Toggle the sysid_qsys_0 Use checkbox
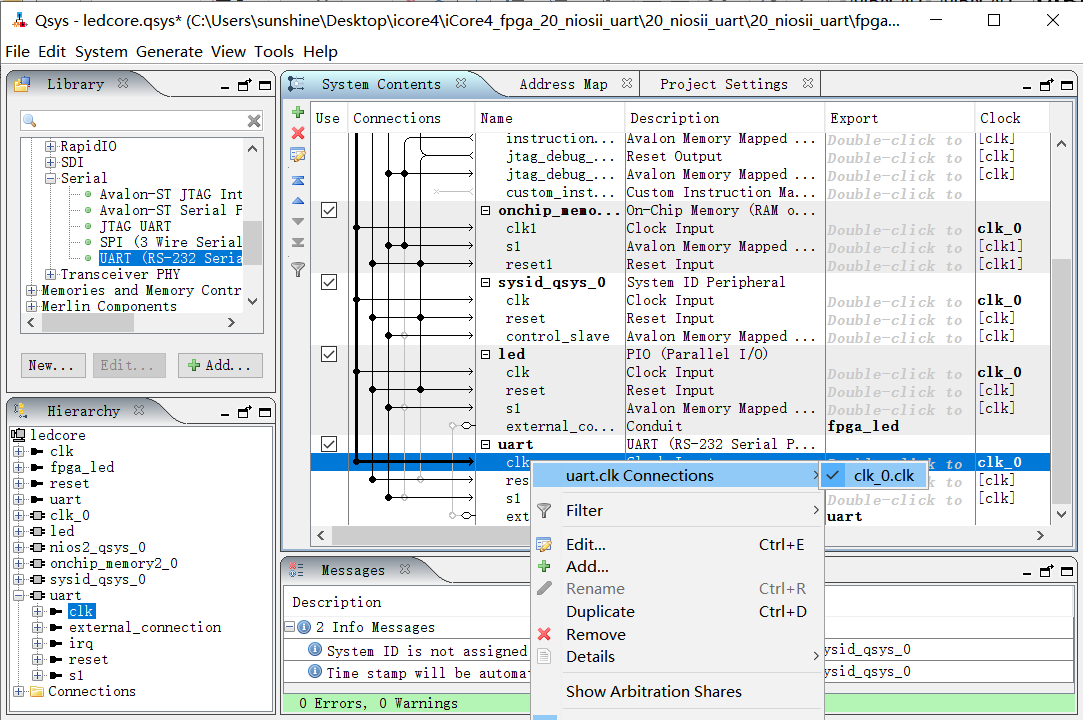 tap(328, 283)
